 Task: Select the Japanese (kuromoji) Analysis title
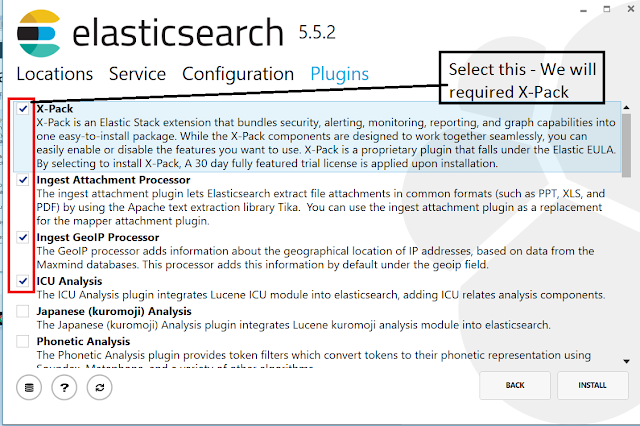coord(114,311)
